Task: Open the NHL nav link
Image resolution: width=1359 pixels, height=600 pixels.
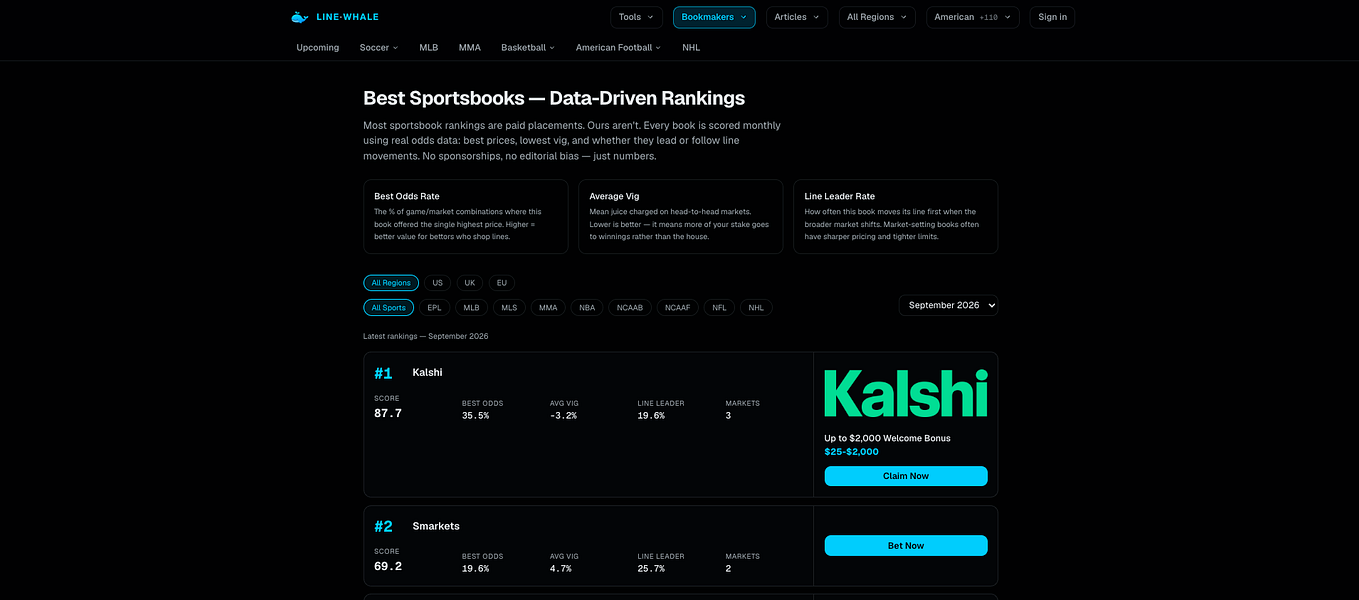Action: [692, 47]
